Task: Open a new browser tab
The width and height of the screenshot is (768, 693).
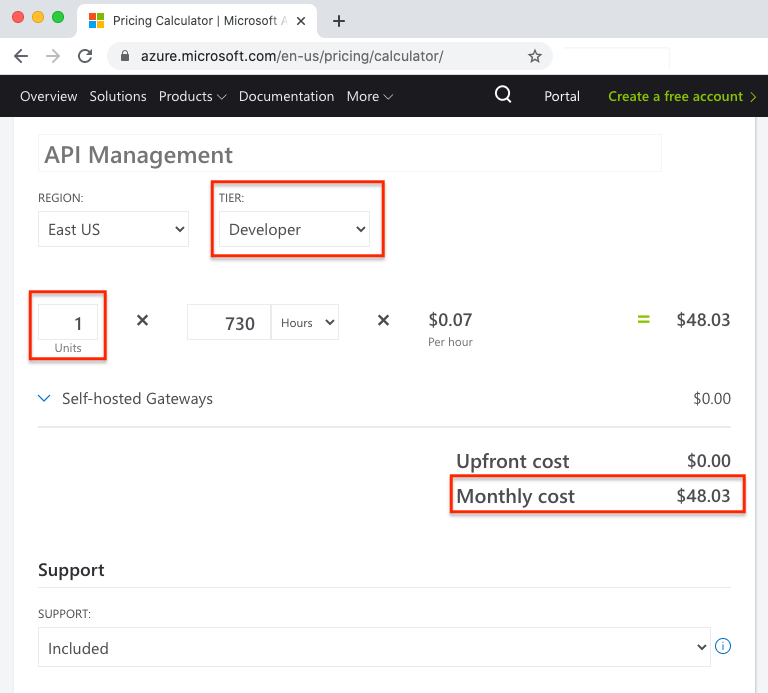Action: tap(338, 21)
